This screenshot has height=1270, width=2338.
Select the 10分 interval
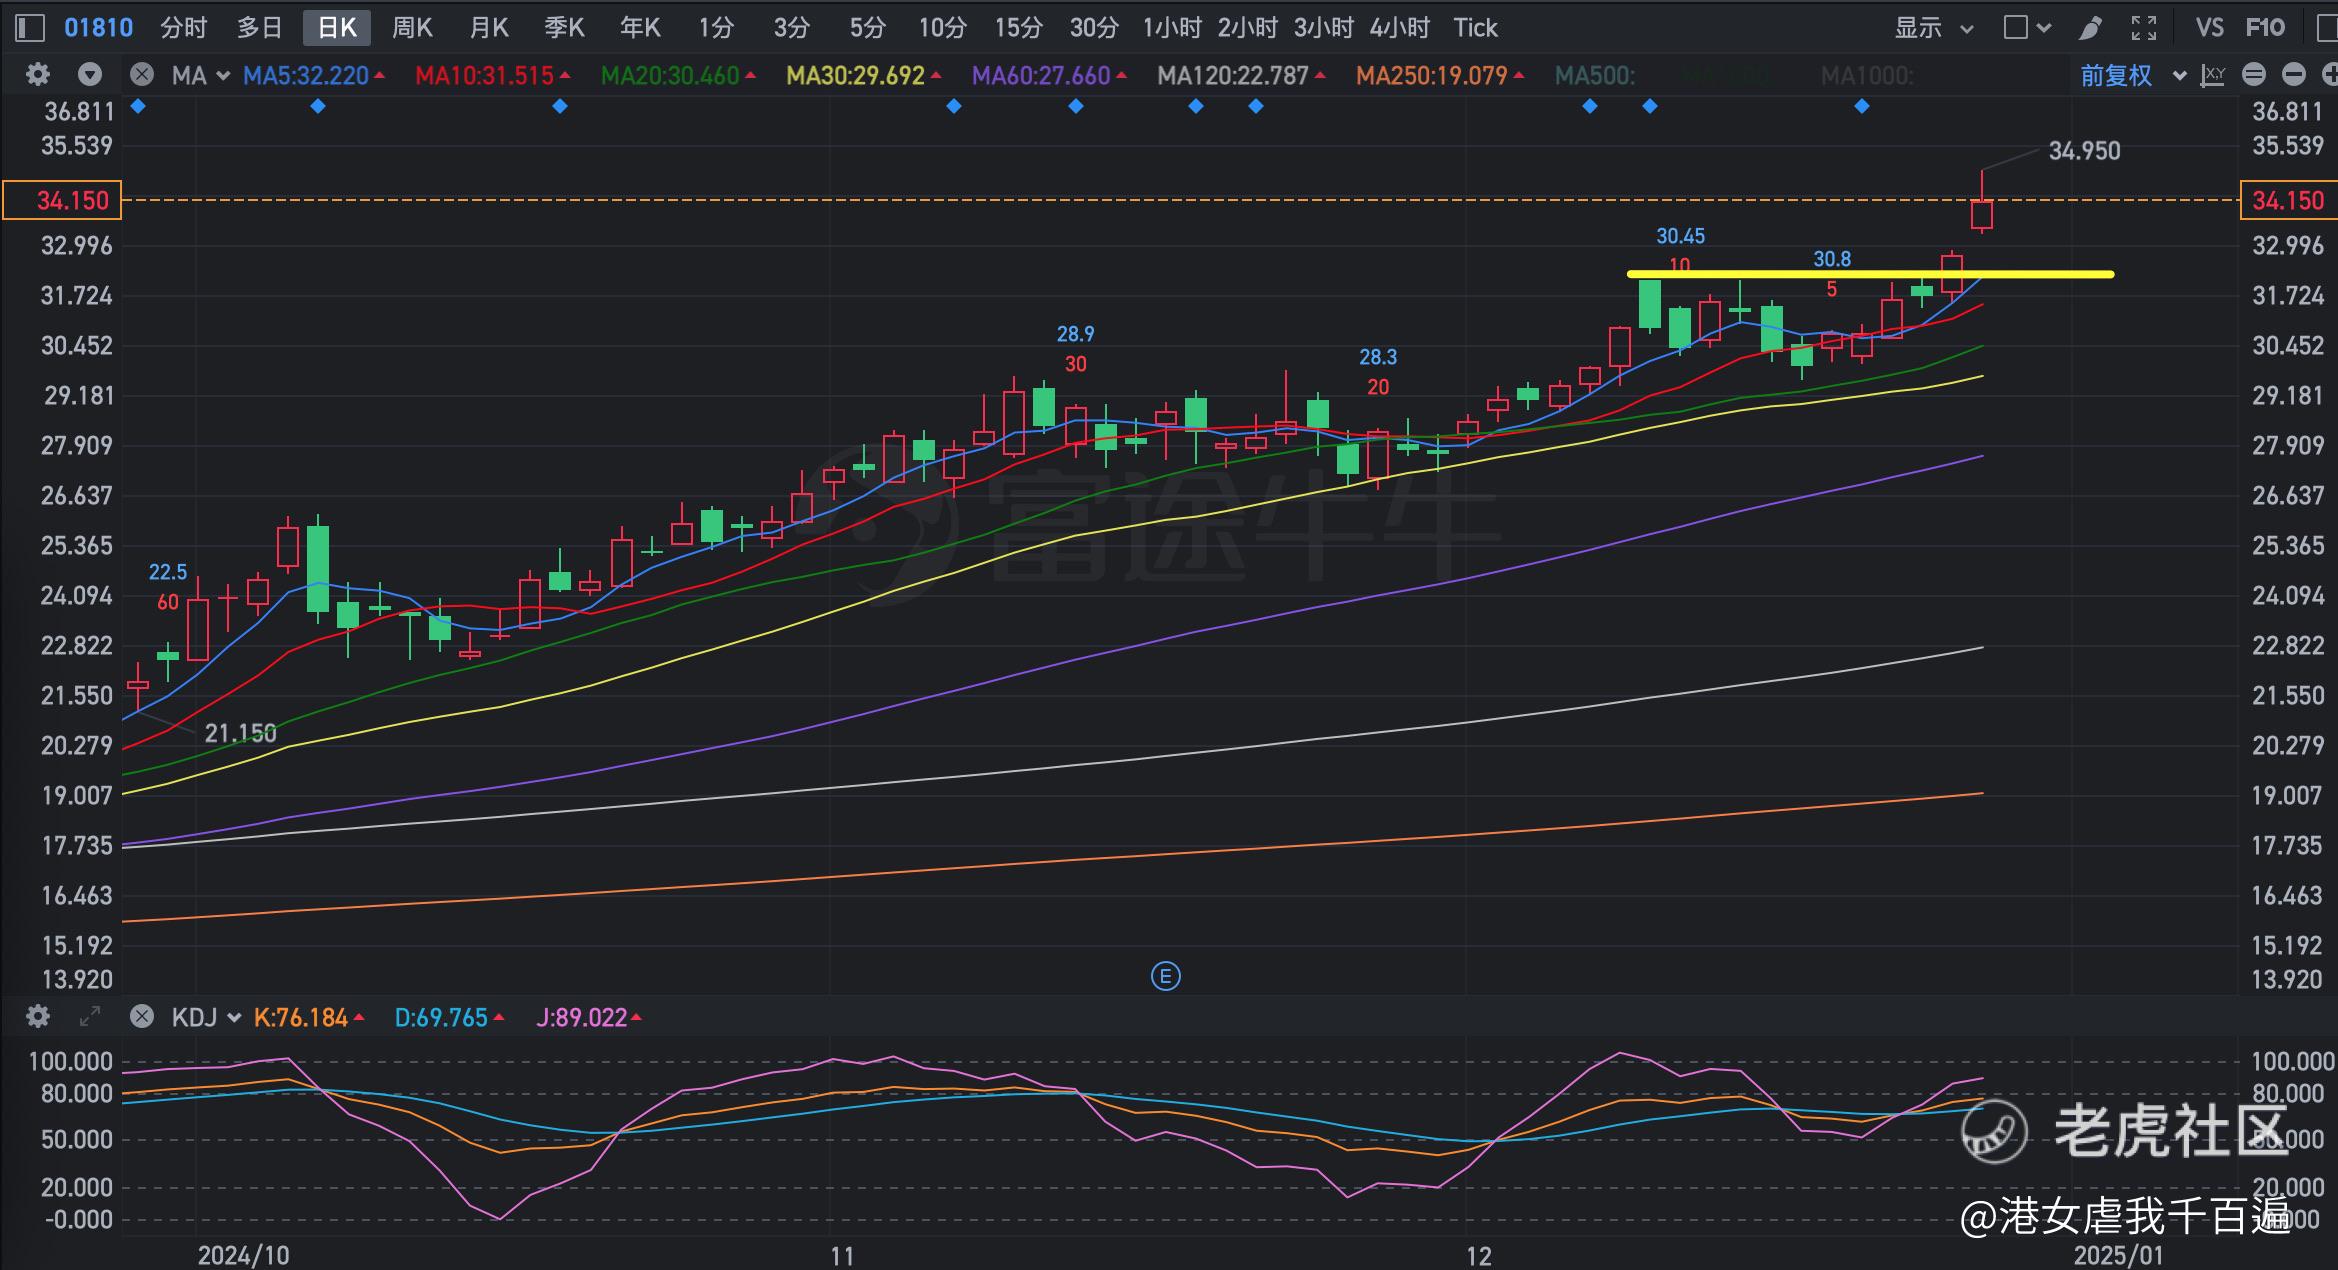[943, 28]
